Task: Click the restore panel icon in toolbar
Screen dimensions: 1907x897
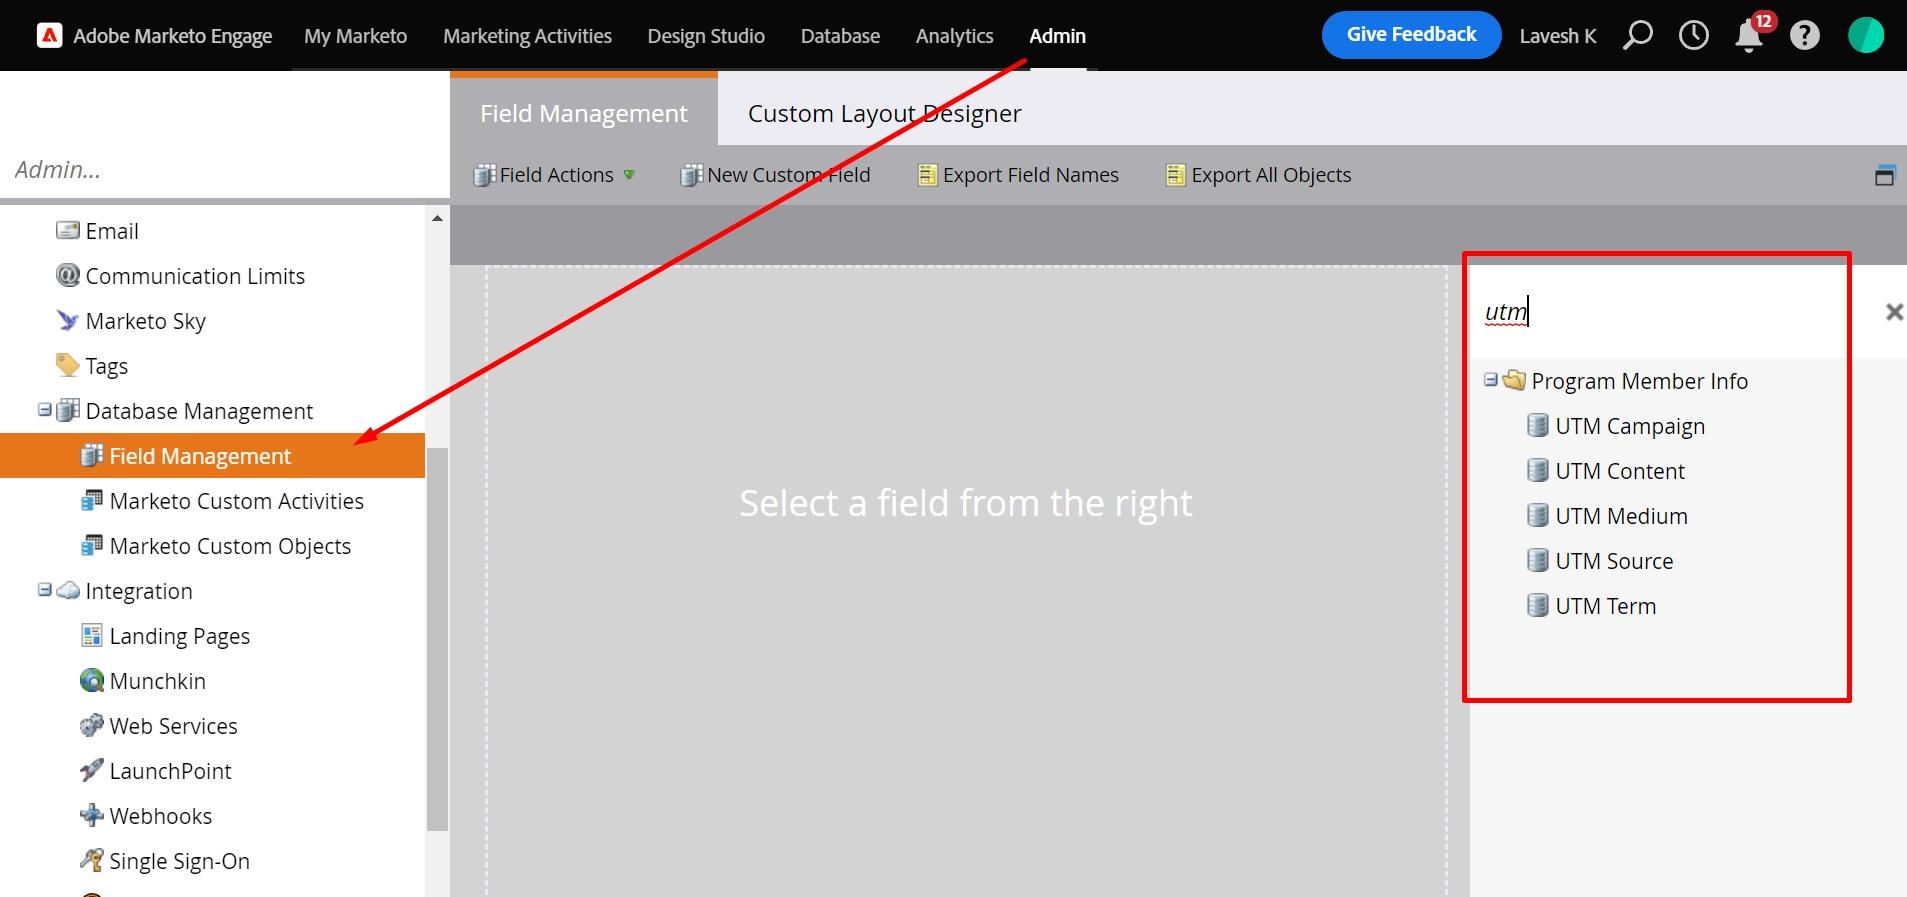Action: (x=1885, y=175)
